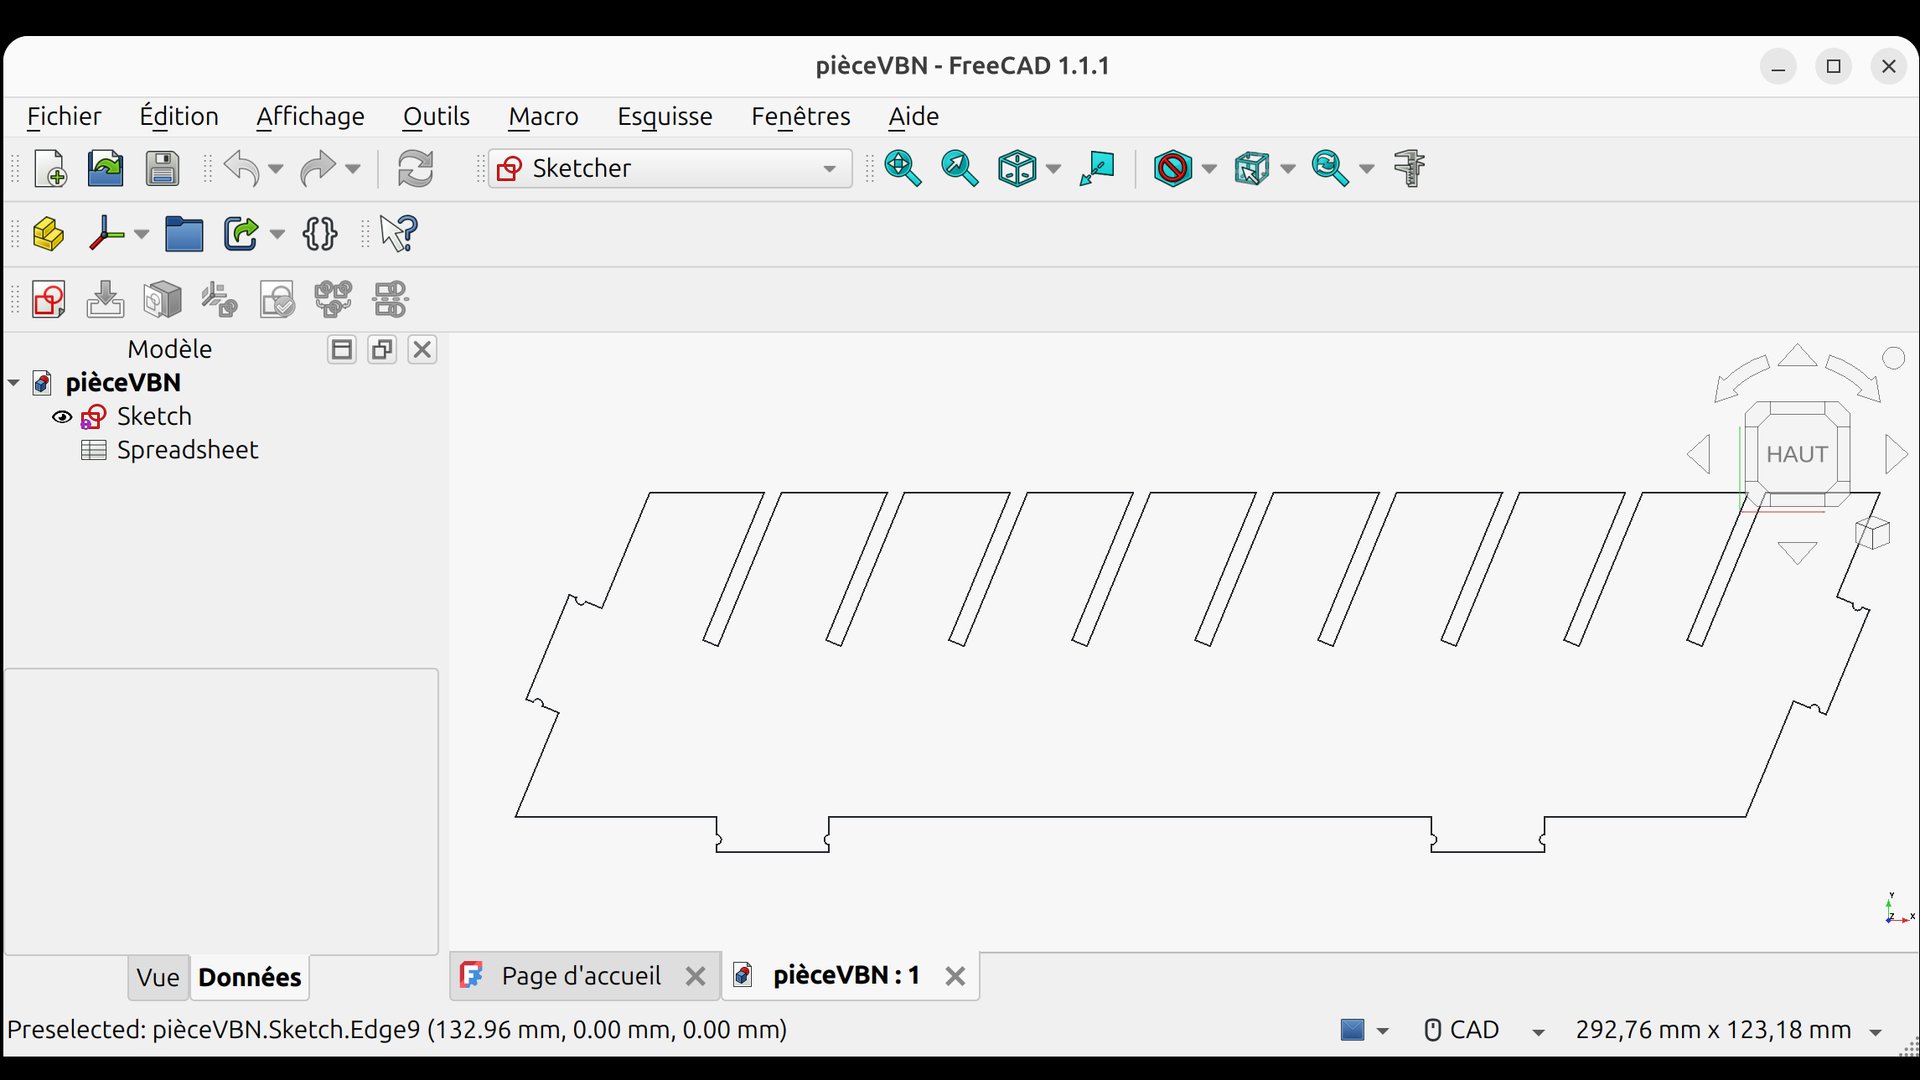Expand standard views dropdown arrow
Viewport: 1920px width, 1080px height.
[x=1053, y=169]
